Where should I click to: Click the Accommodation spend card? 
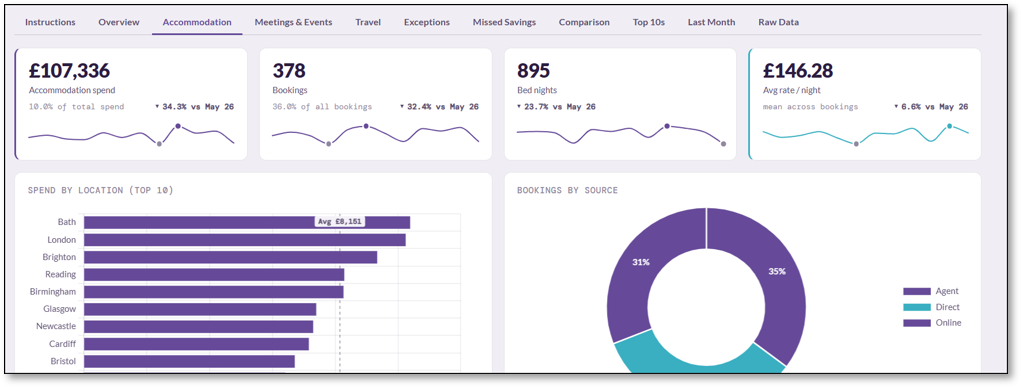point(131,104)
